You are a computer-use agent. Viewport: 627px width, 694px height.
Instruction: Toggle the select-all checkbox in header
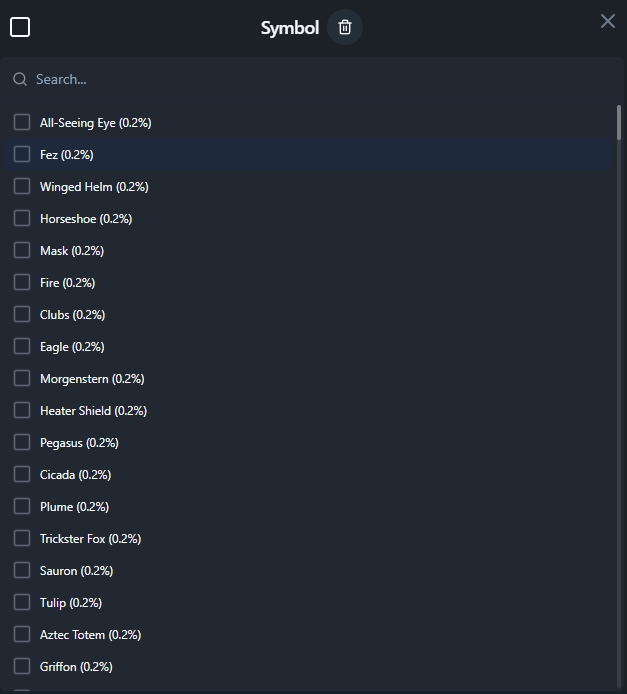tap(20, 27)
